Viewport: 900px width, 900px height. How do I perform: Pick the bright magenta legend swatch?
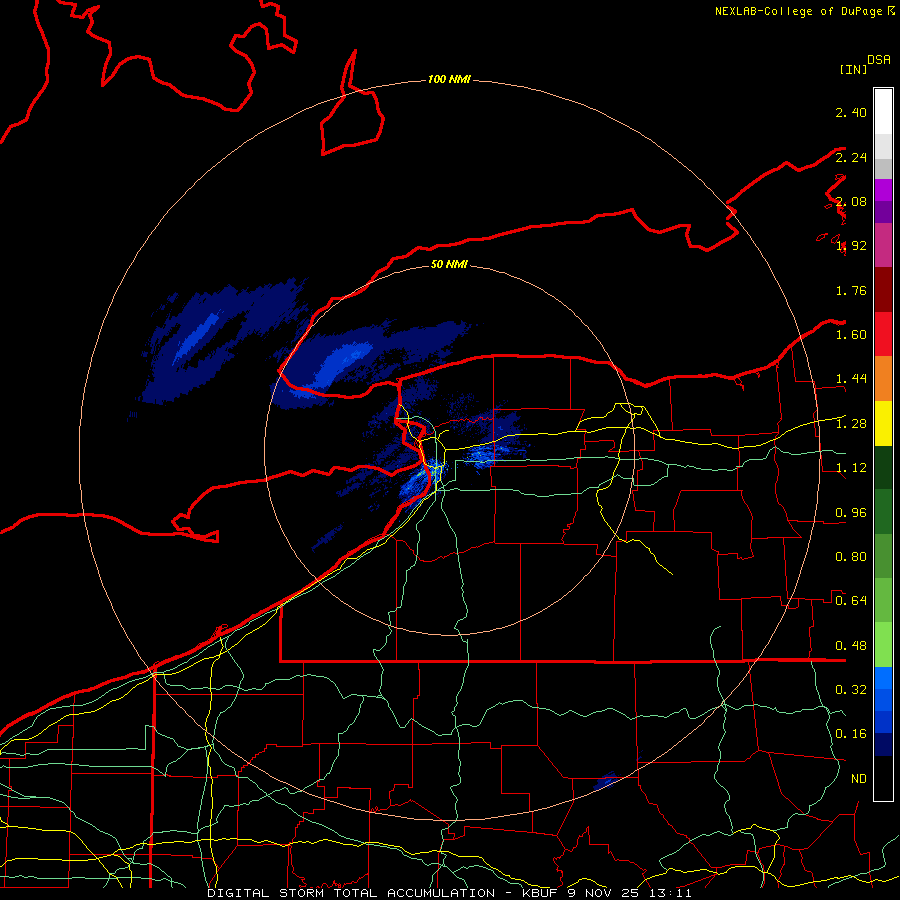click(883, 190)
